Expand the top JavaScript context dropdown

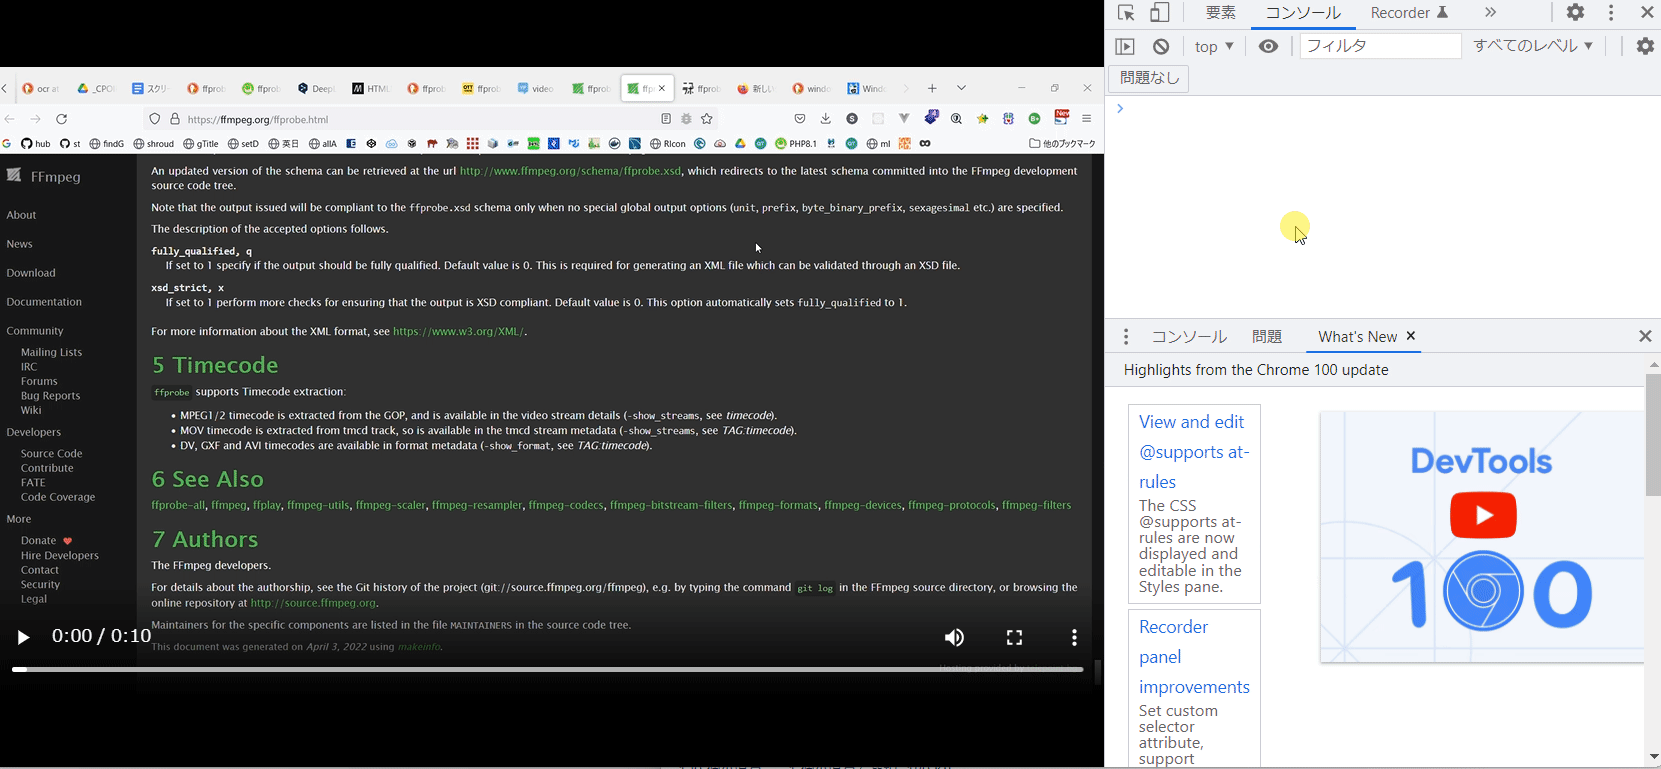(1214, 47)
